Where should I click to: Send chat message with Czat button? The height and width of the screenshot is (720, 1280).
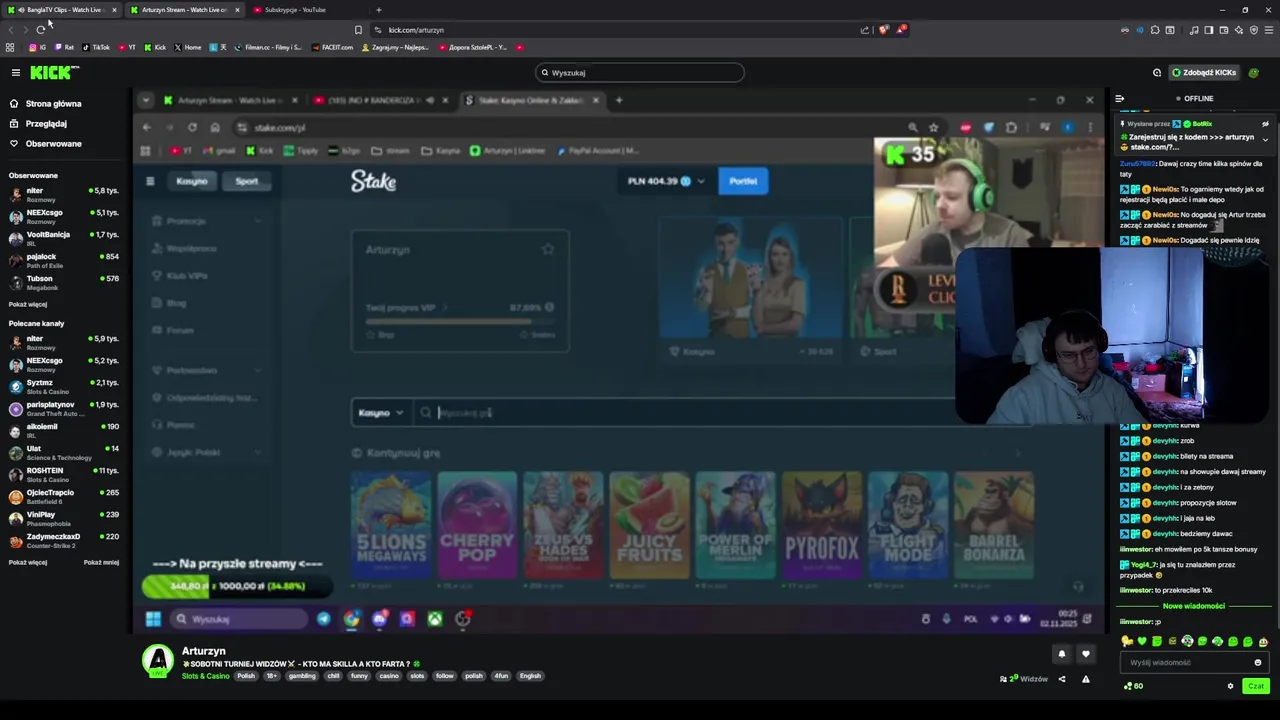tap(1255, 686)
